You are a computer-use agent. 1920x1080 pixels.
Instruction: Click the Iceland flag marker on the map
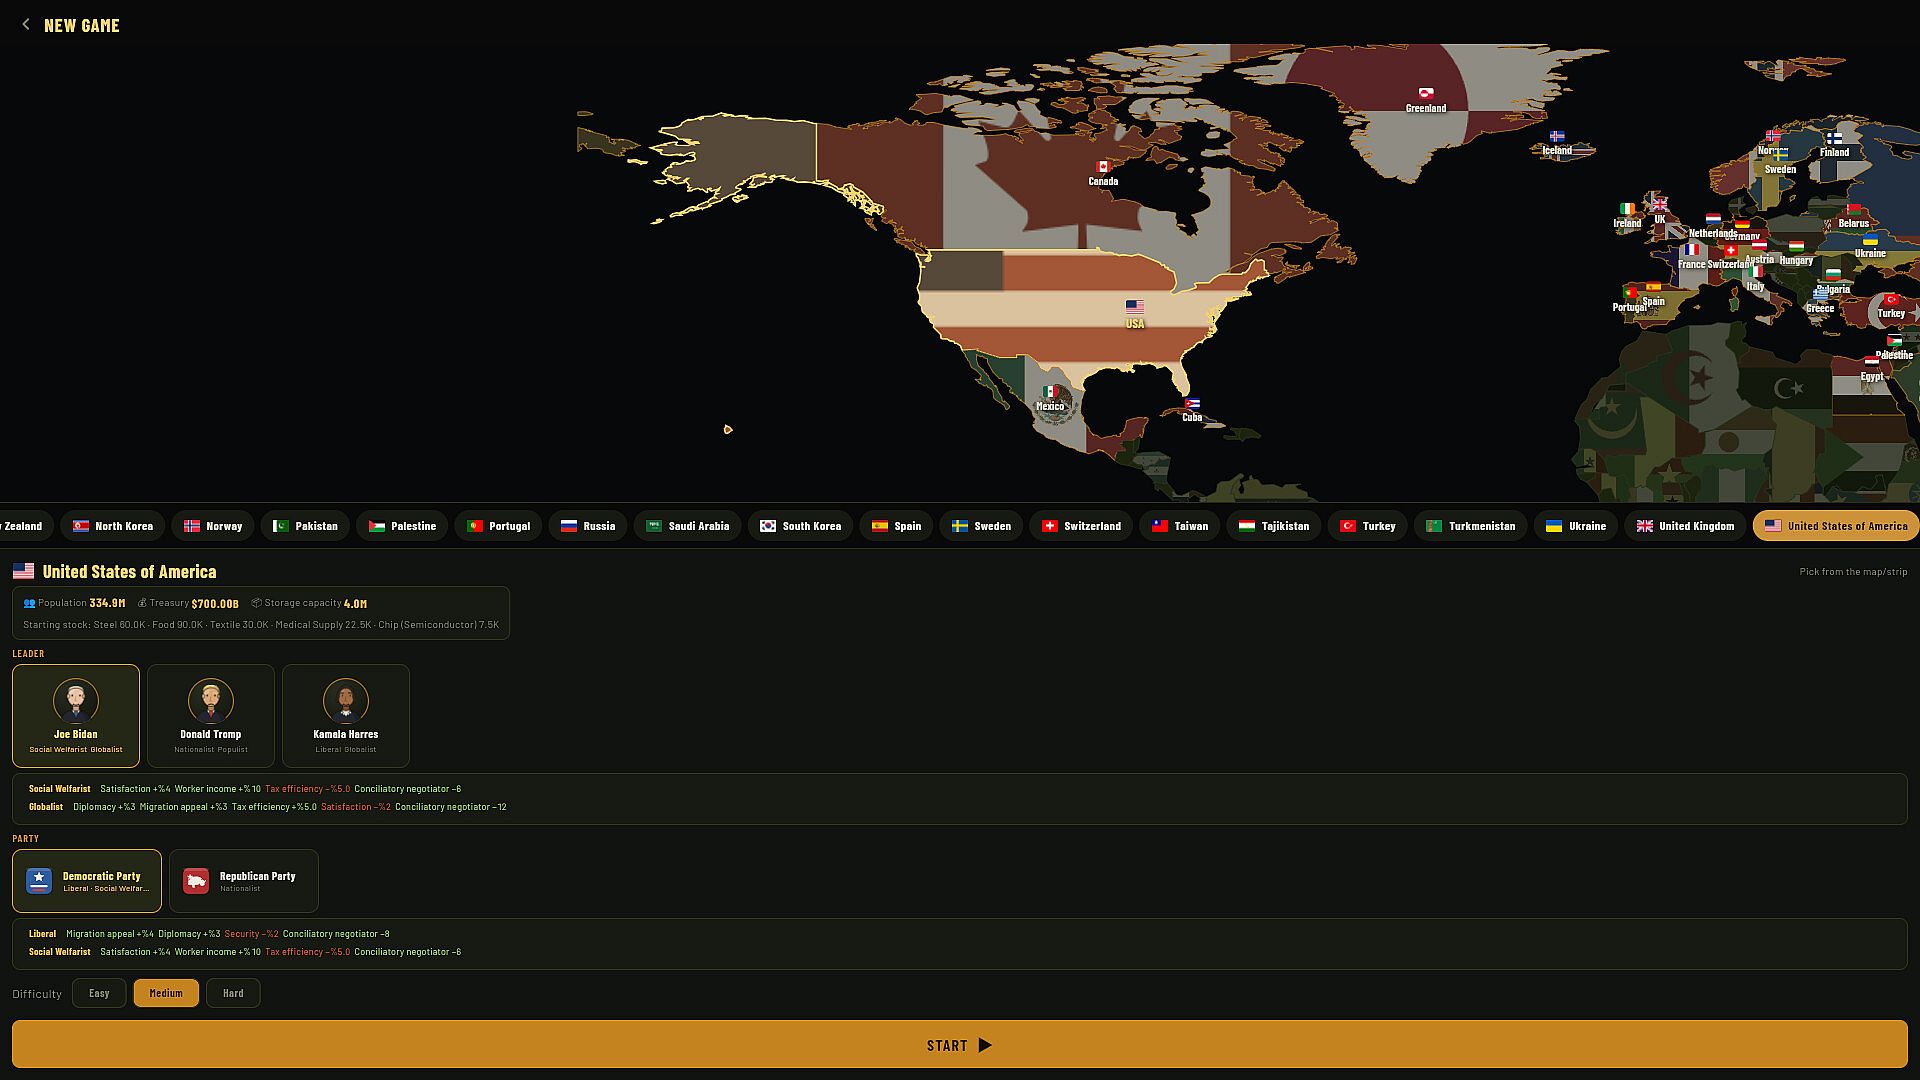[x=1557, y=137]
